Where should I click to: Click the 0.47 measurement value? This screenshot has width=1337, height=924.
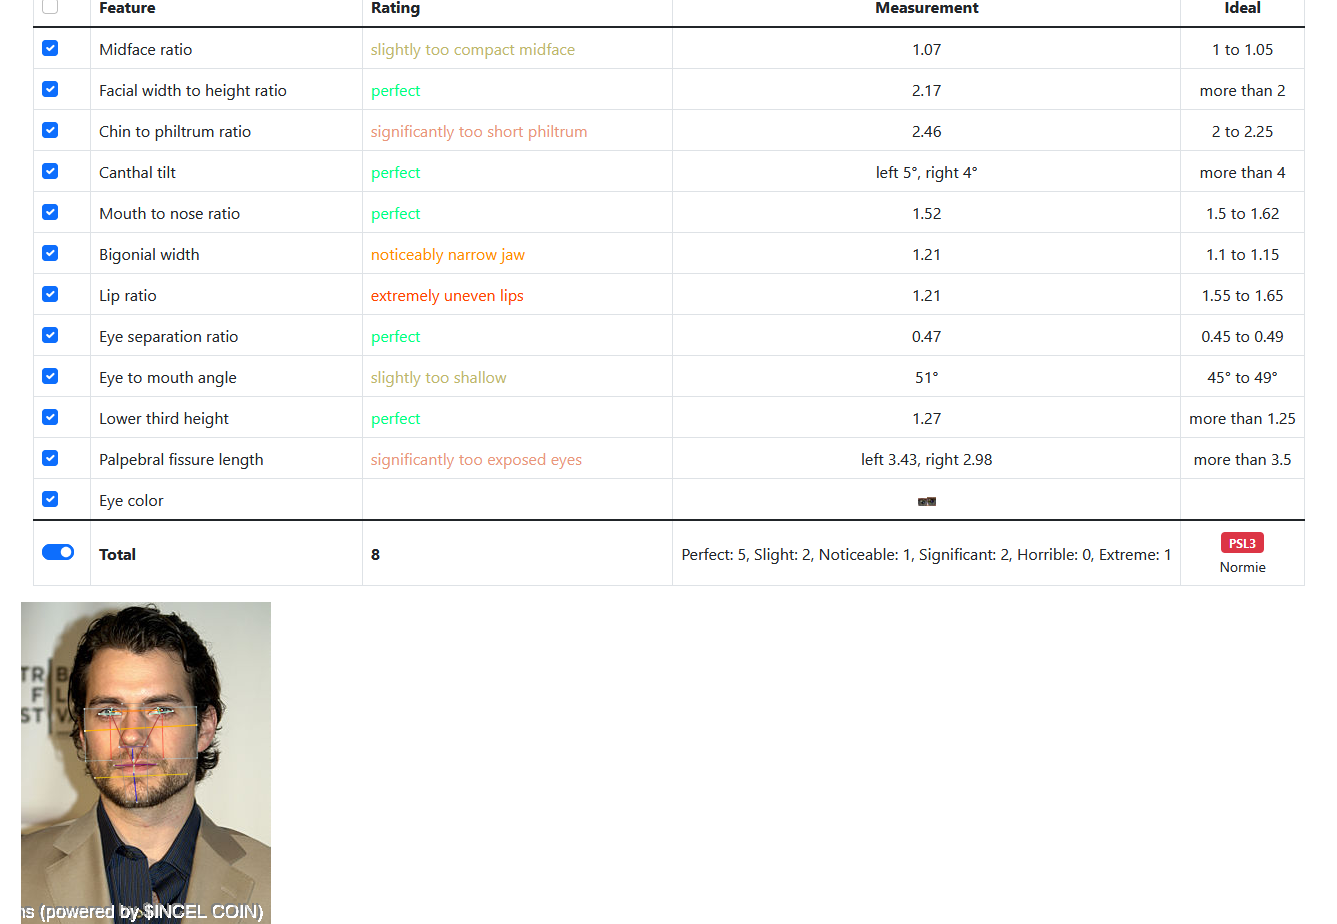pos(927,336)
